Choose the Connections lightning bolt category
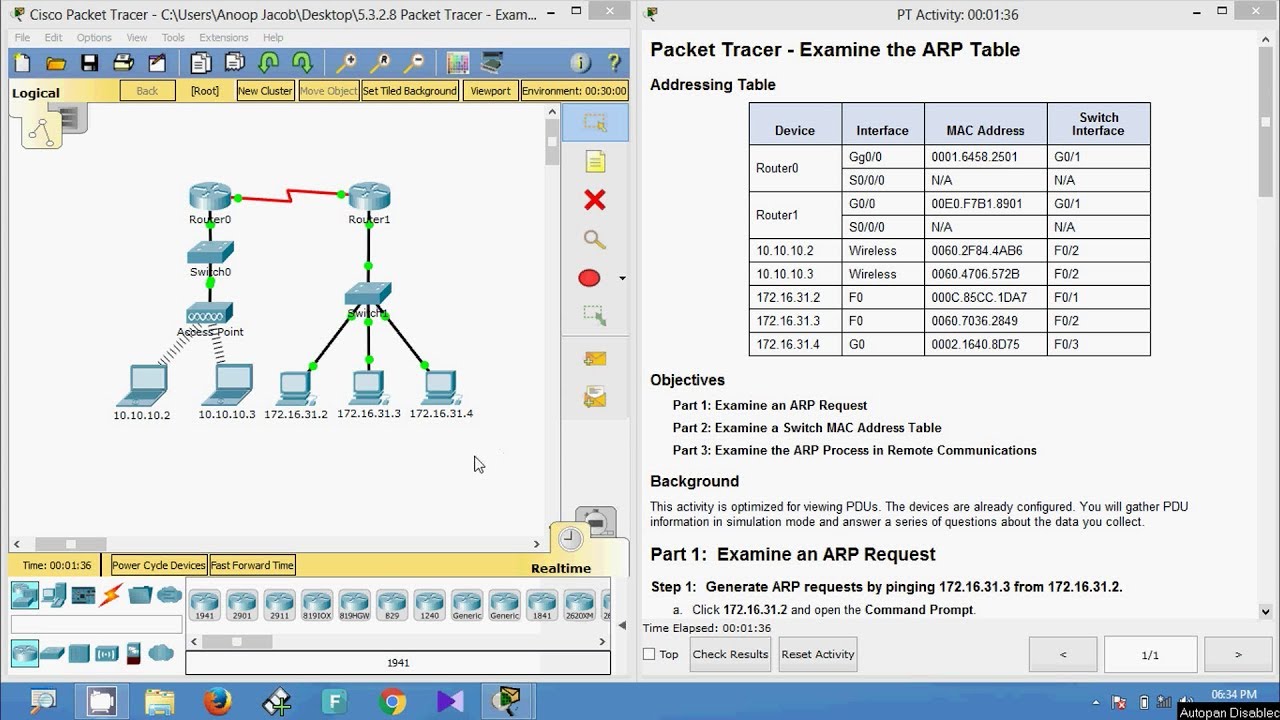 click(x=111, y=596)
